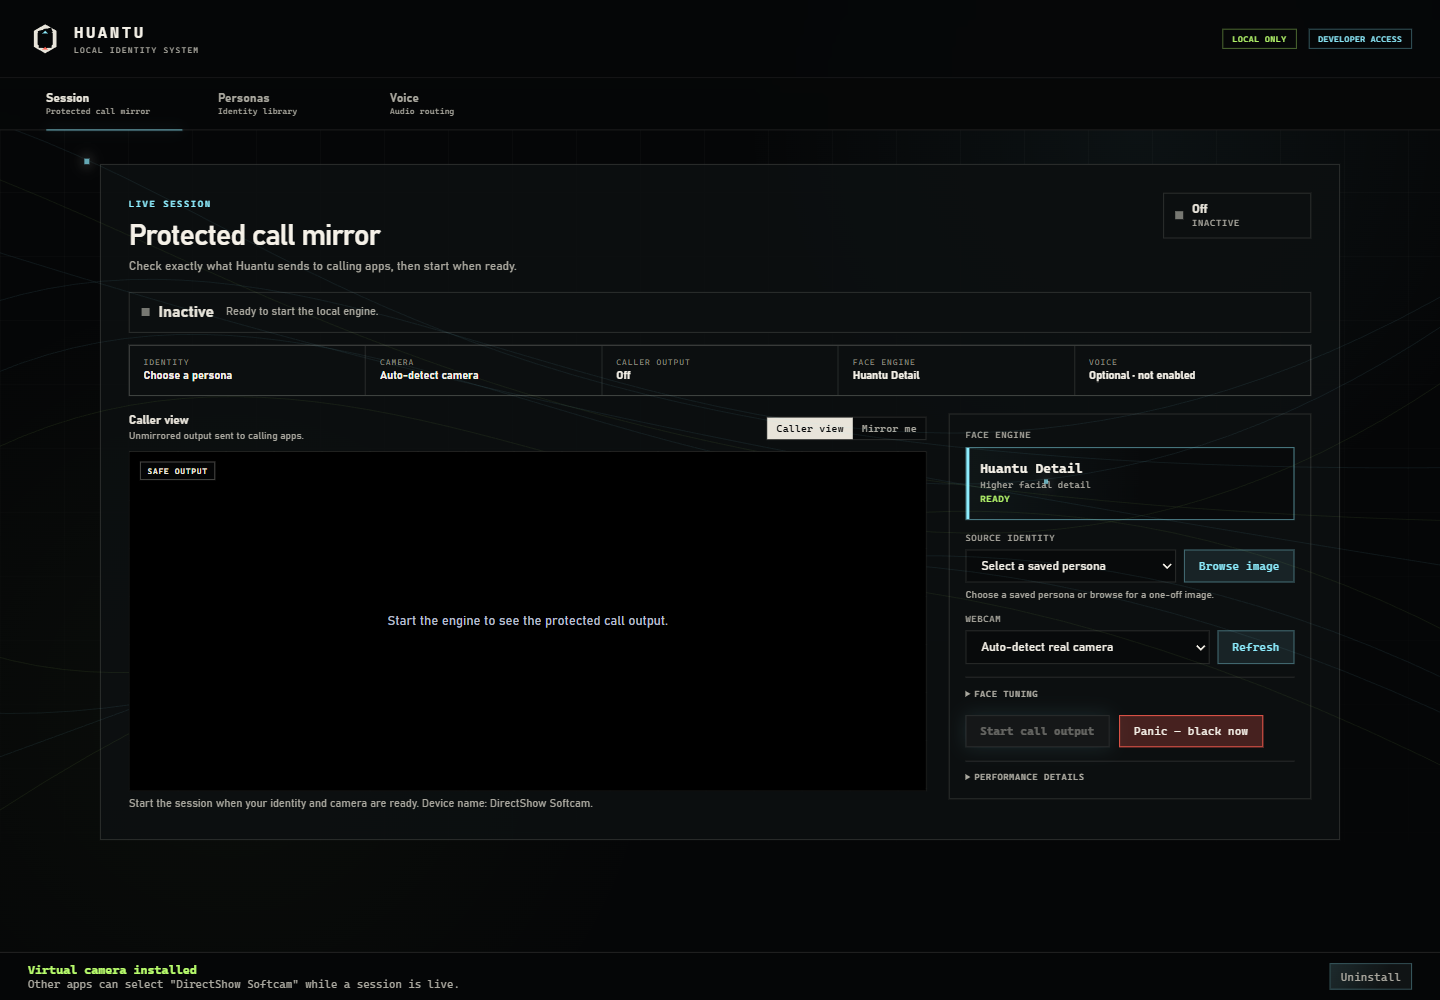The image size is (1440, 1000).
Task: Click the Developer Access badge
Action: 1360,39
